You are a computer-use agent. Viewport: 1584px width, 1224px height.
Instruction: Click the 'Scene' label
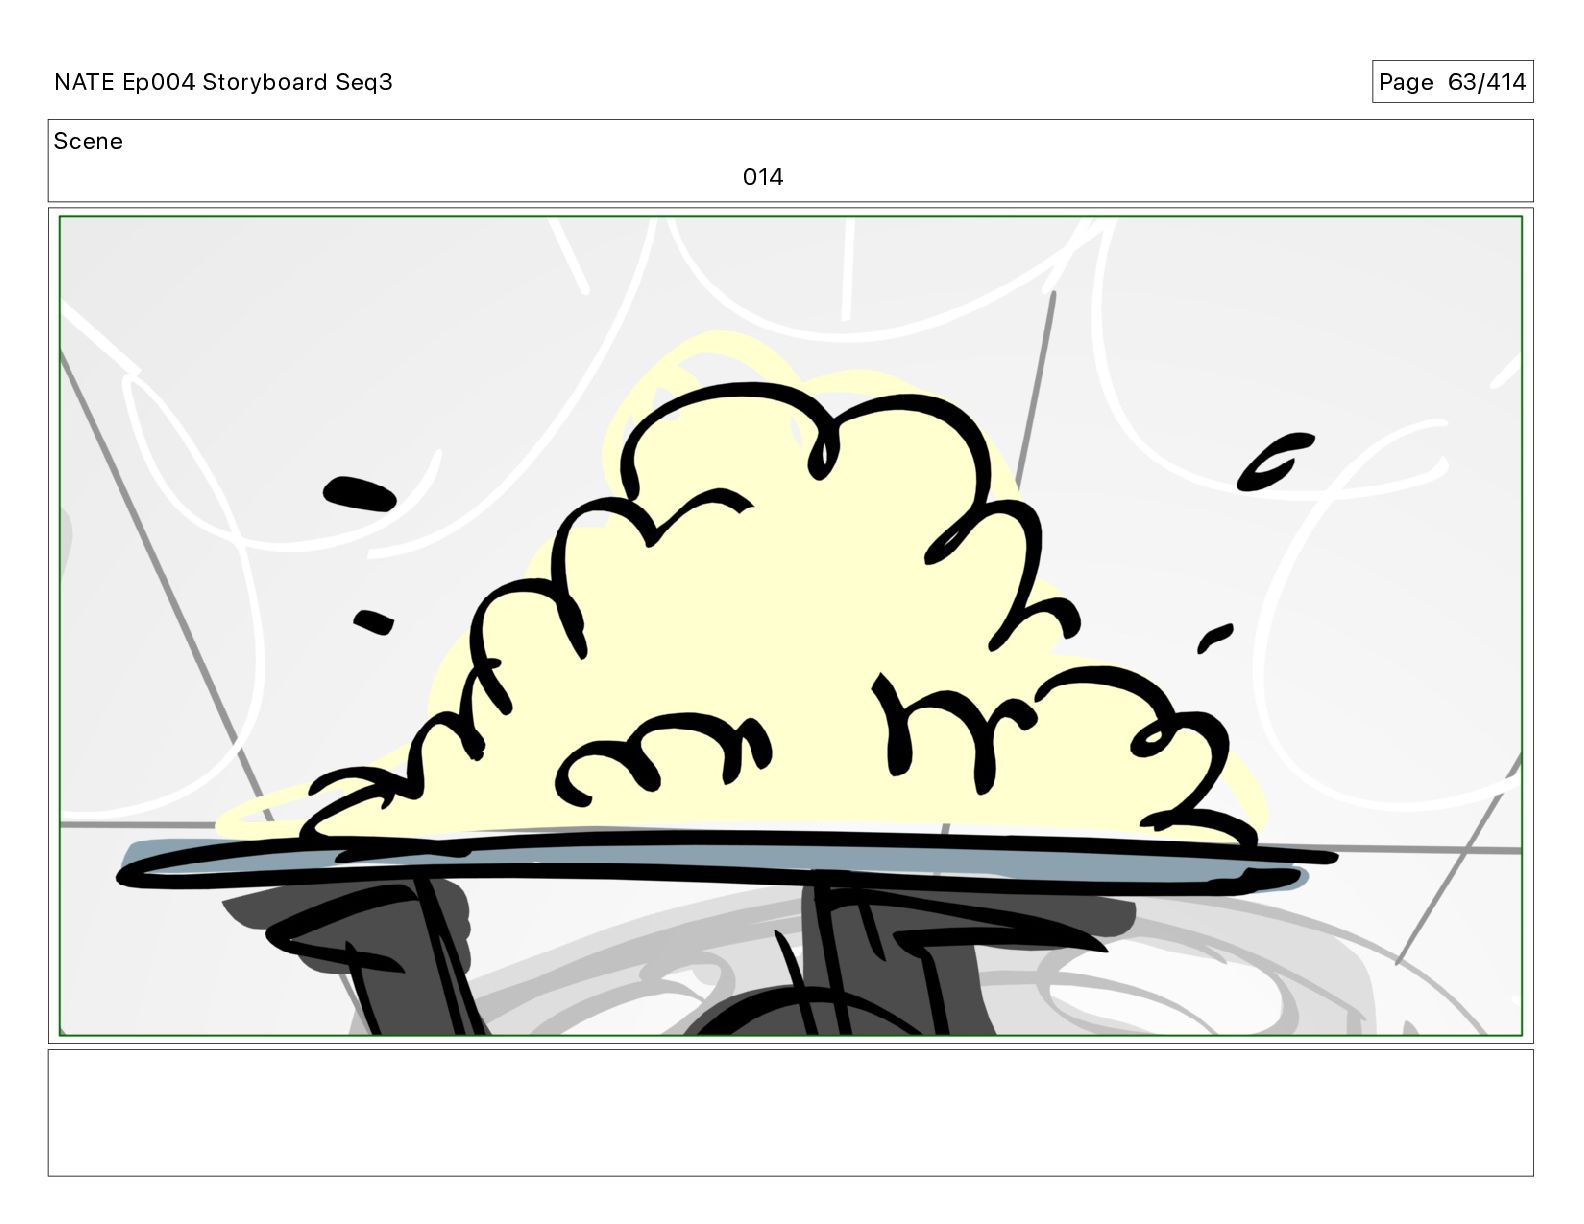88,141
